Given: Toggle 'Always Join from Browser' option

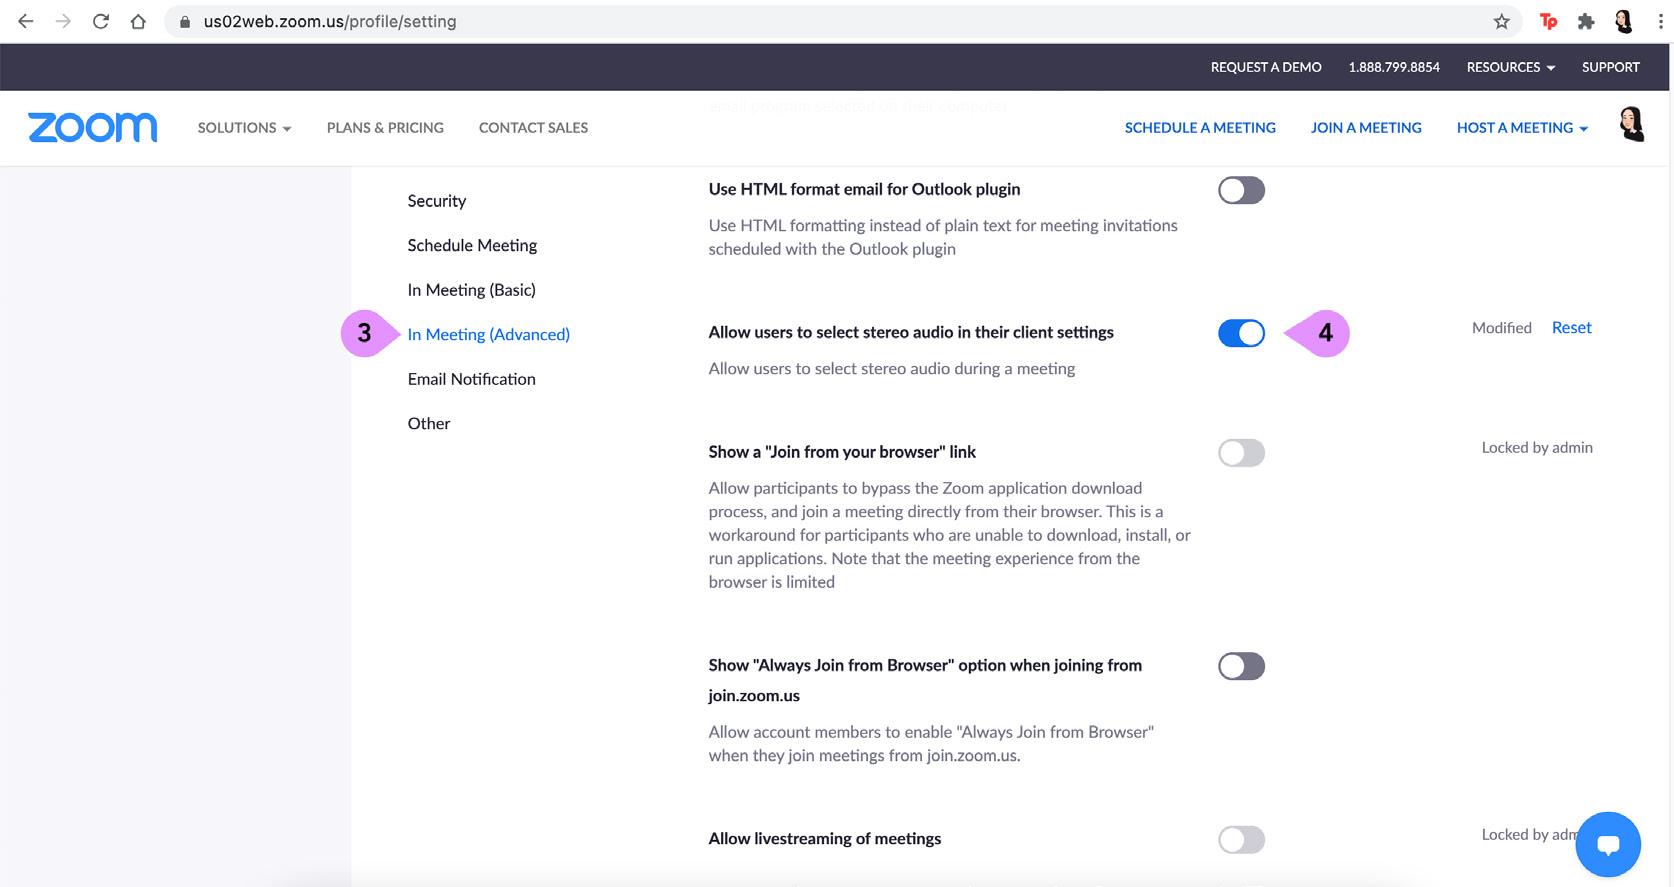Looking at the screenshot, I should (1241, 666).
